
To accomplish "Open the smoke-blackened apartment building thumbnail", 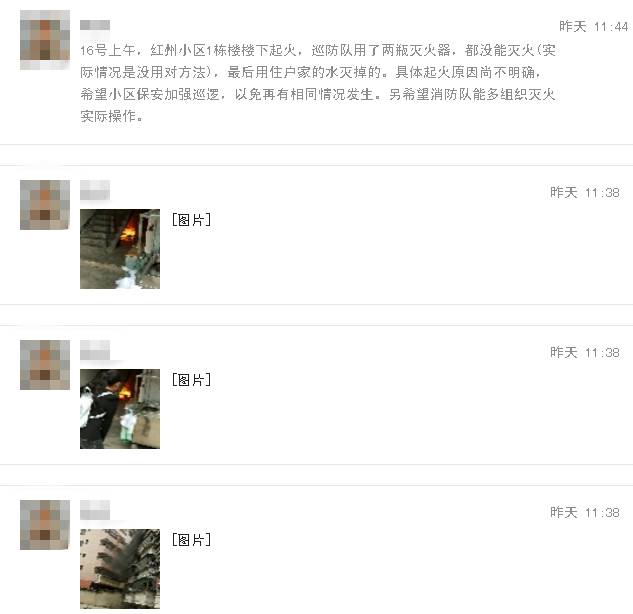I will coord(120,568).
